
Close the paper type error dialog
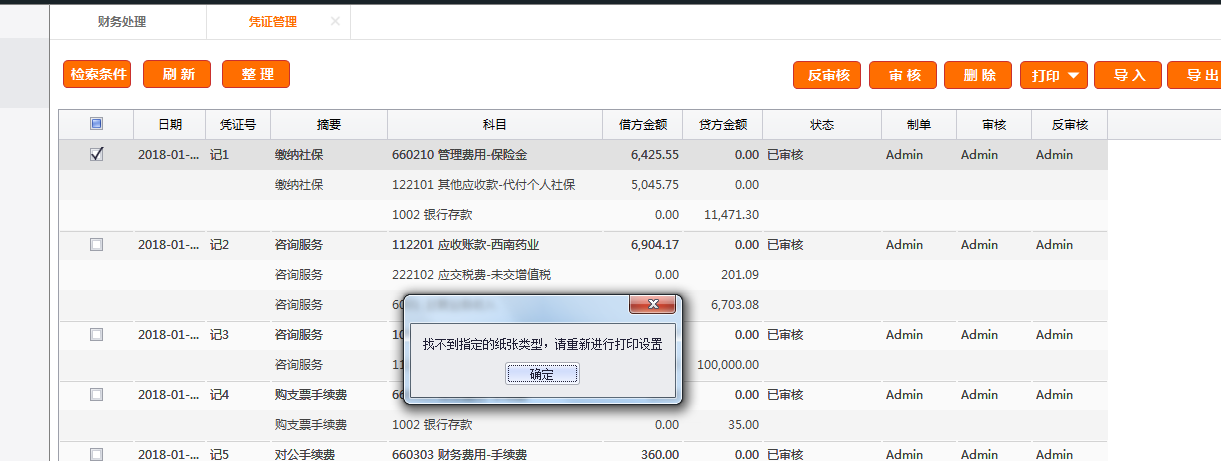[x=654, y=304]
